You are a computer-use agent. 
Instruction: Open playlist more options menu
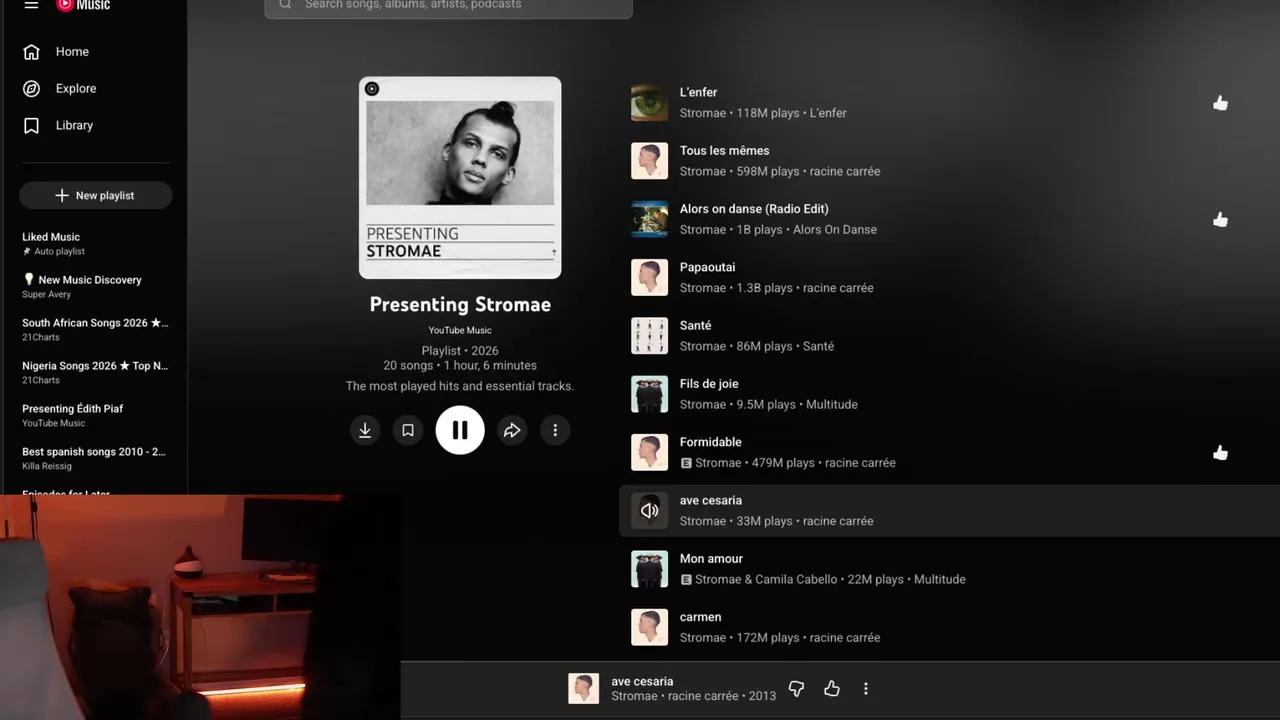[x=555, y=430]
